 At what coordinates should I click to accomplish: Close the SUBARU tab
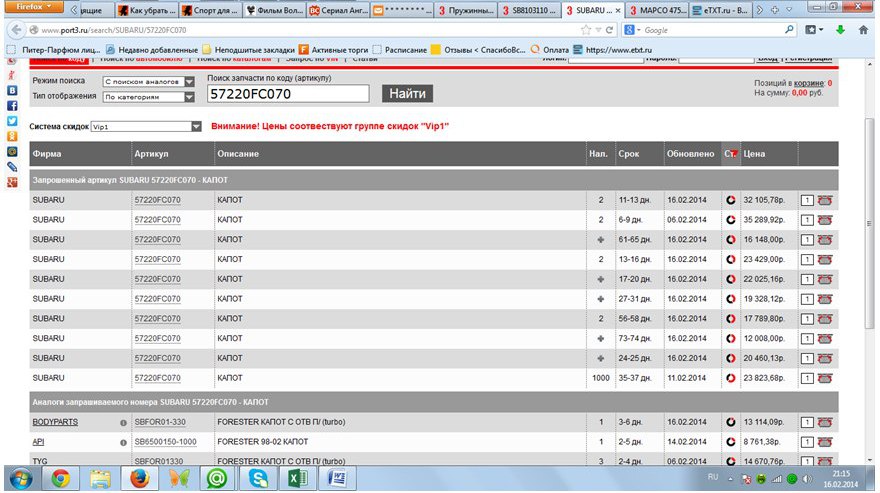pyautogui.click(x=618, y=11)
